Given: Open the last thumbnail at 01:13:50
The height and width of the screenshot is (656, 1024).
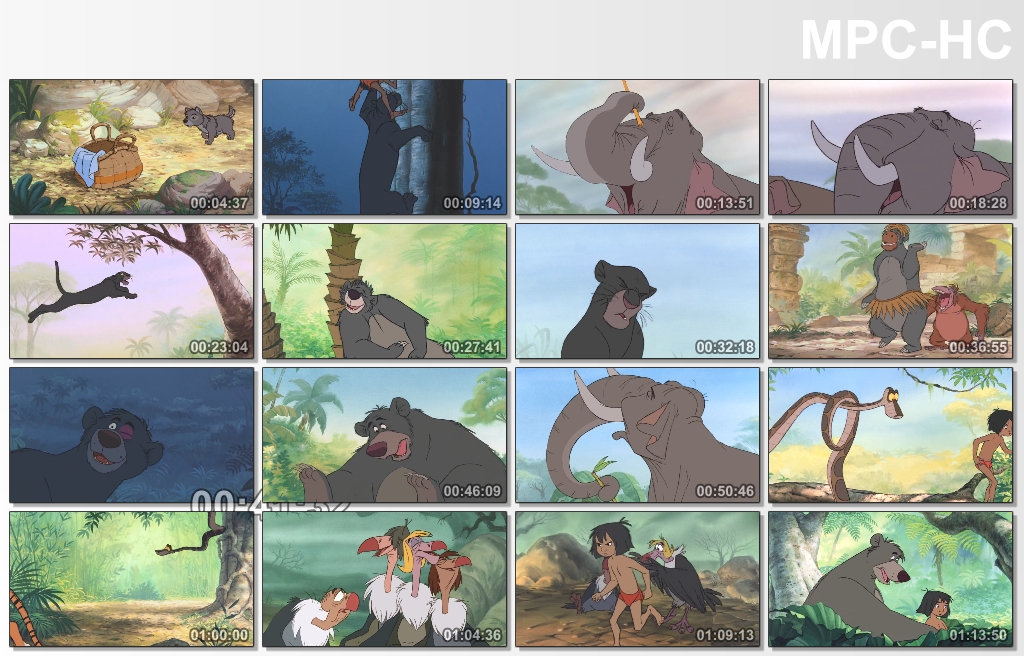Looking at the screenshot, I should coord(890,579).
